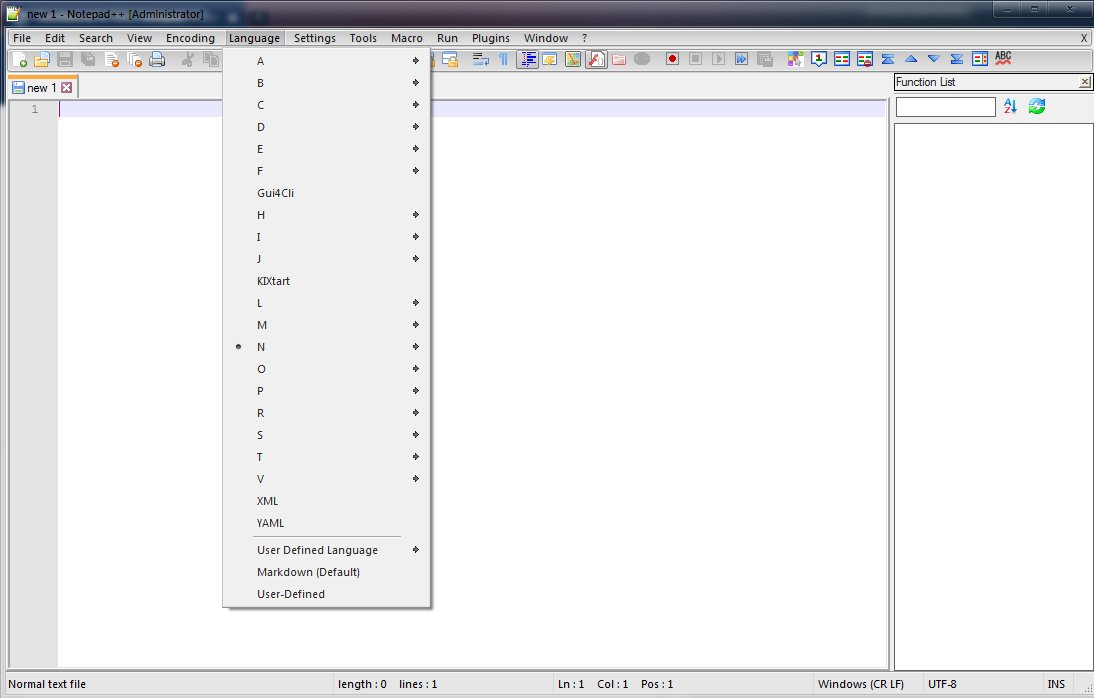Expand the J language submenu
The width and height of the screenshot is (1094, 698).
click(x=327, y=259)
